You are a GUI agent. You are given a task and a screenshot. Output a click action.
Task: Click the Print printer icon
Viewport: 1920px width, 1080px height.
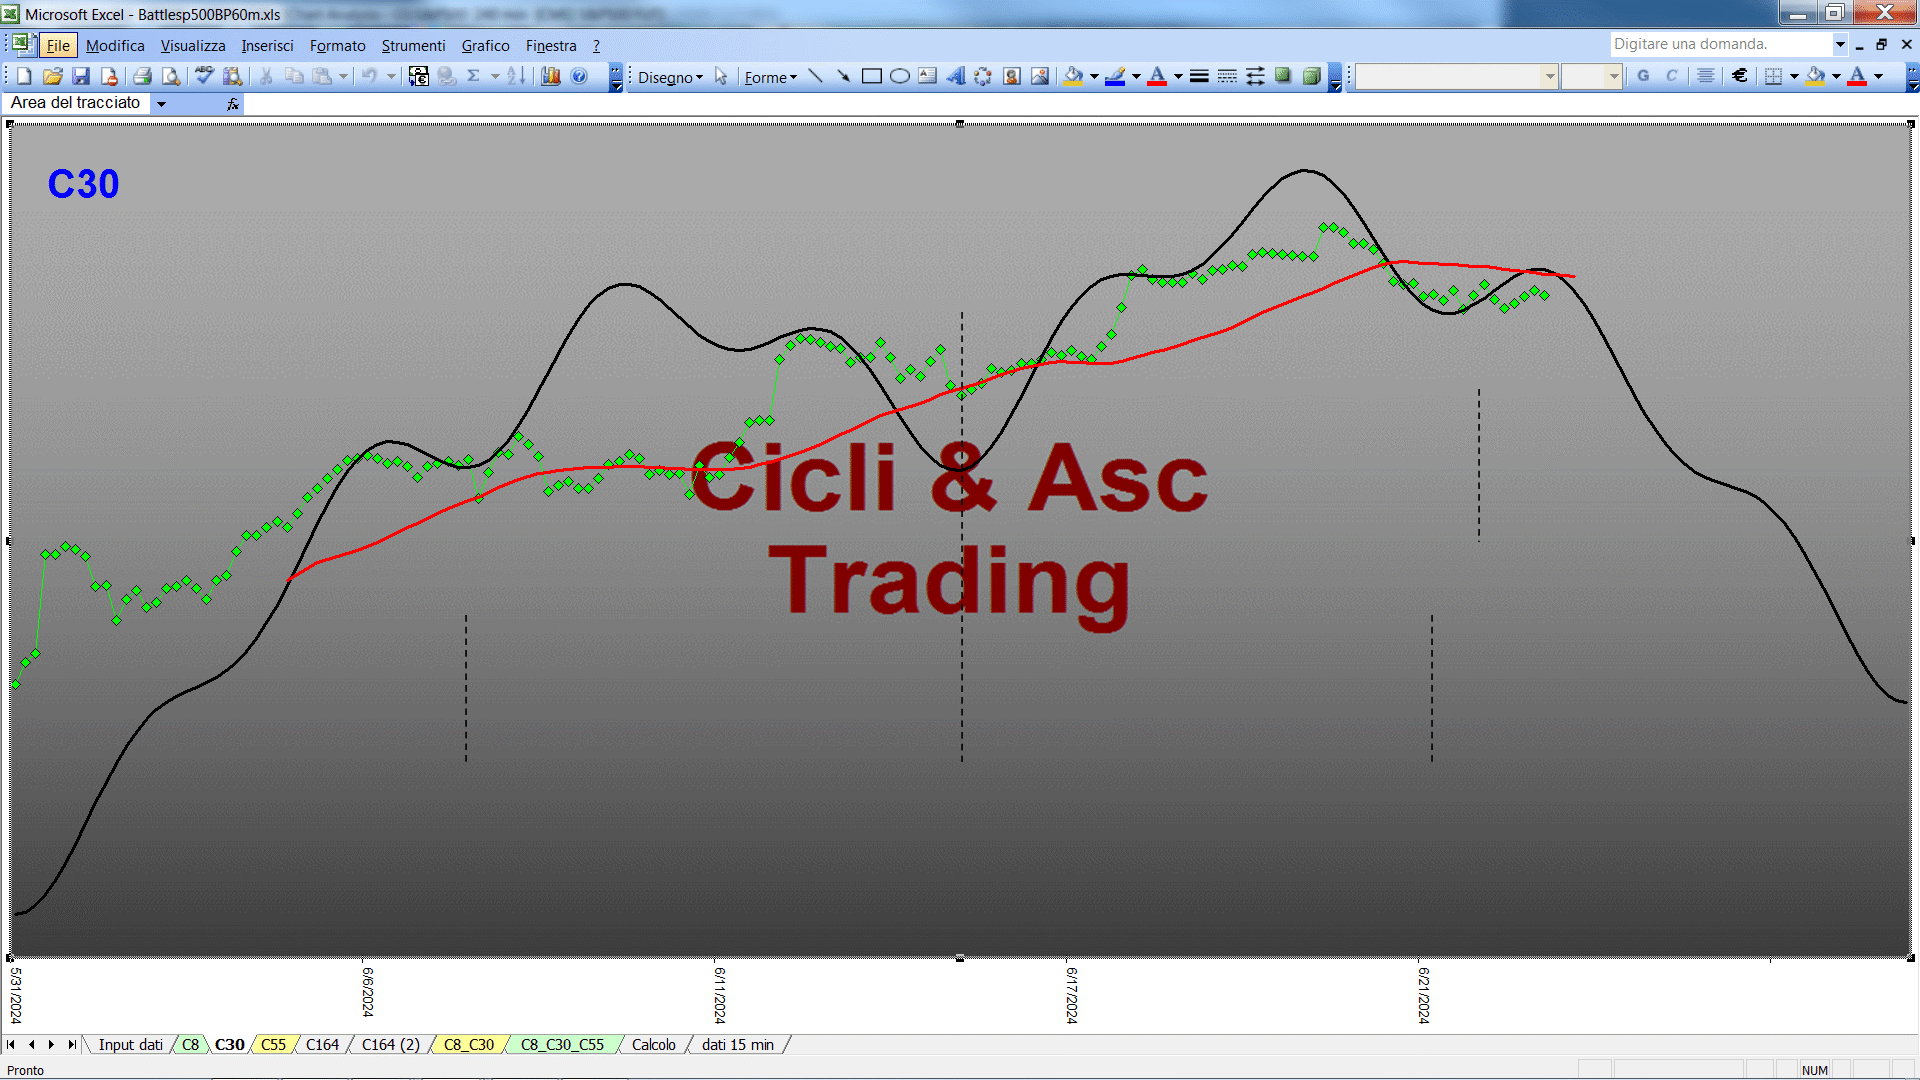[x=142, y=77]
